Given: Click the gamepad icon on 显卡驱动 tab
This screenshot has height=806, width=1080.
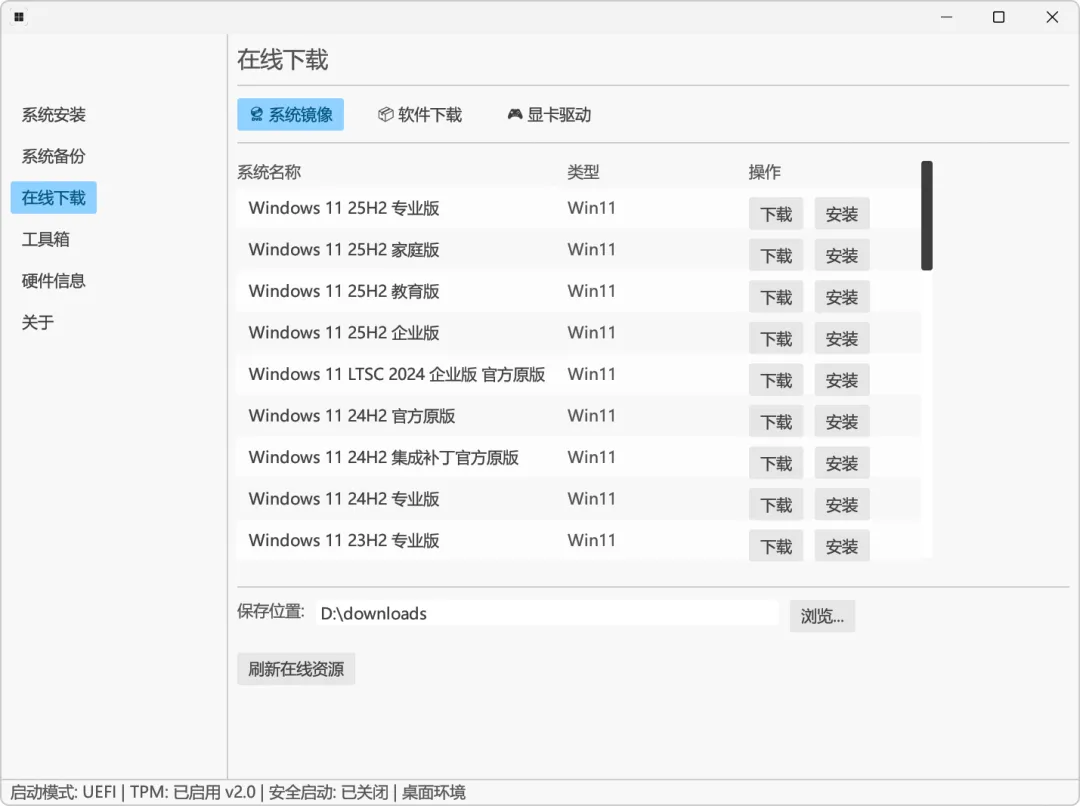Looking at the screenshot, I should [x=515, y=114].
